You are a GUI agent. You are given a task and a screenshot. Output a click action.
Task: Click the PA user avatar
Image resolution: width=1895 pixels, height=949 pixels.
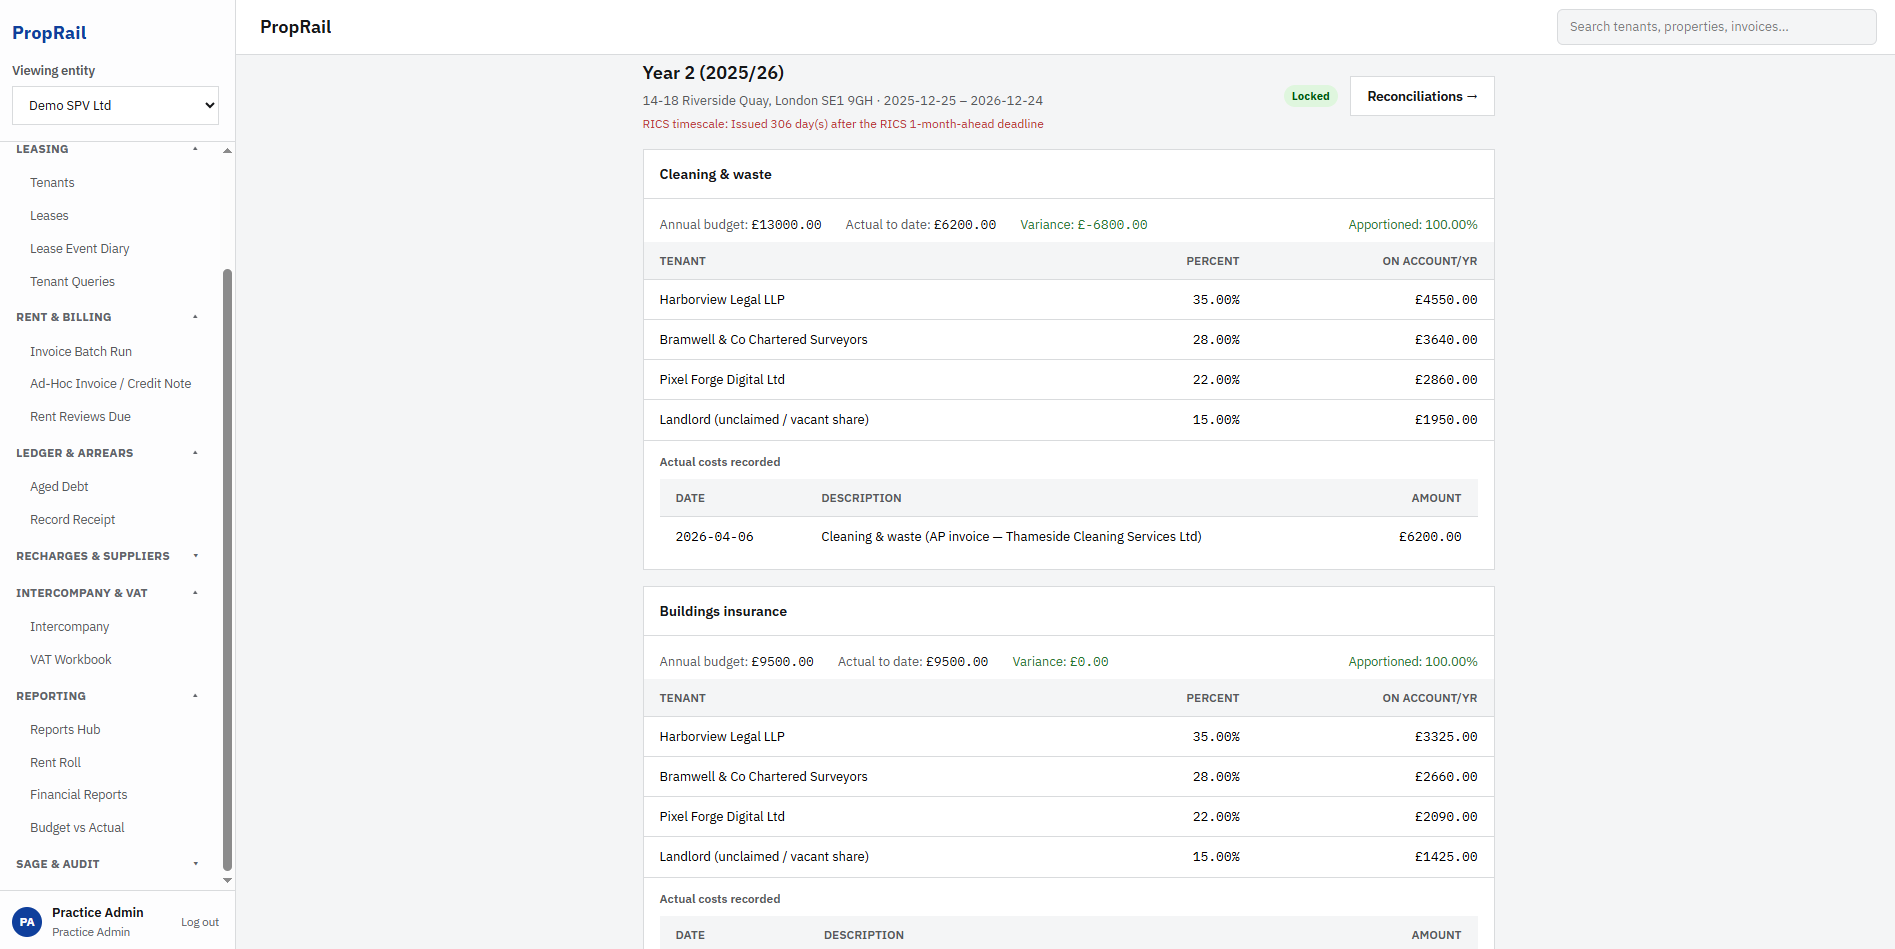(x=27, y=922)
